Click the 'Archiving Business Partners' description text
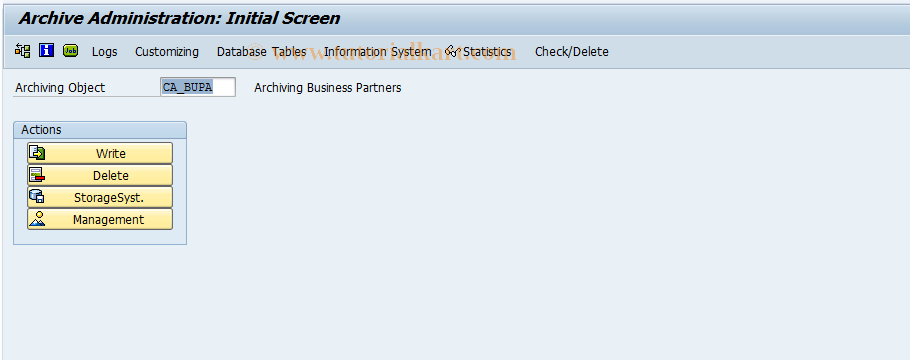 328,88
